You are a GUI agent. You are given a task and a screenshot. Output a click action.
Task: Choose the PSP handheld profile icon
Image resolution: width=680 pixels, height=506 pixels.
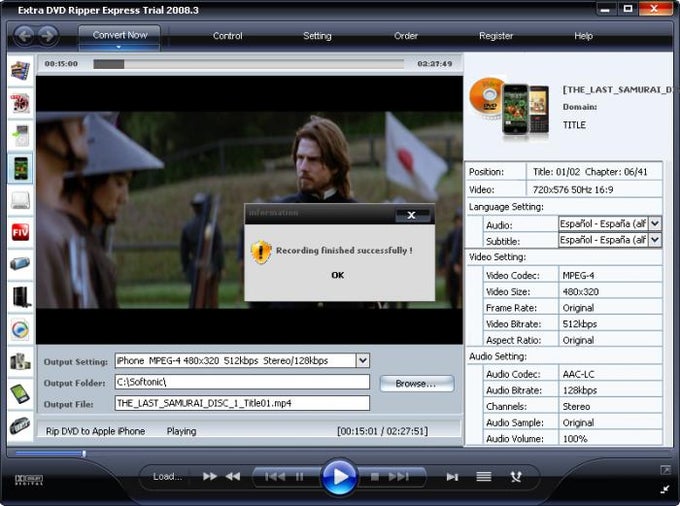click(x=20, y=264)
